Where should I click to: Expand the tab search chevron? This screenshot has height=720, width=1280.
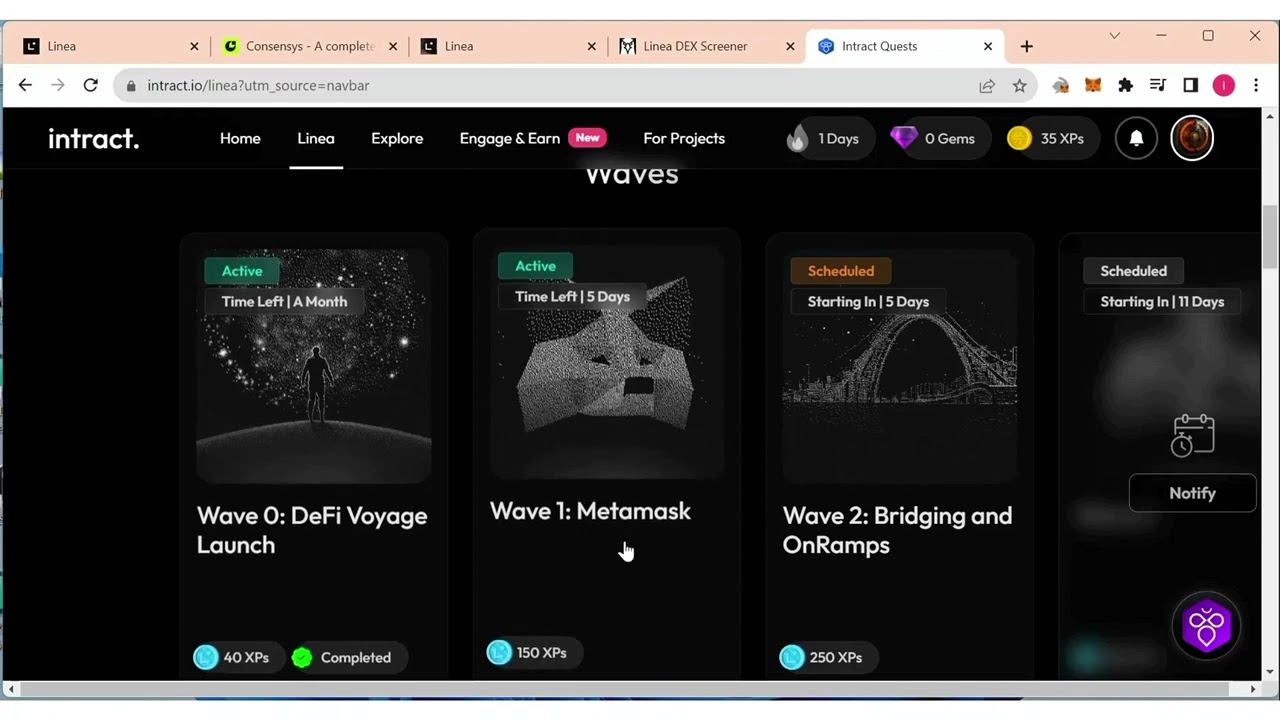coord(1114,36)
